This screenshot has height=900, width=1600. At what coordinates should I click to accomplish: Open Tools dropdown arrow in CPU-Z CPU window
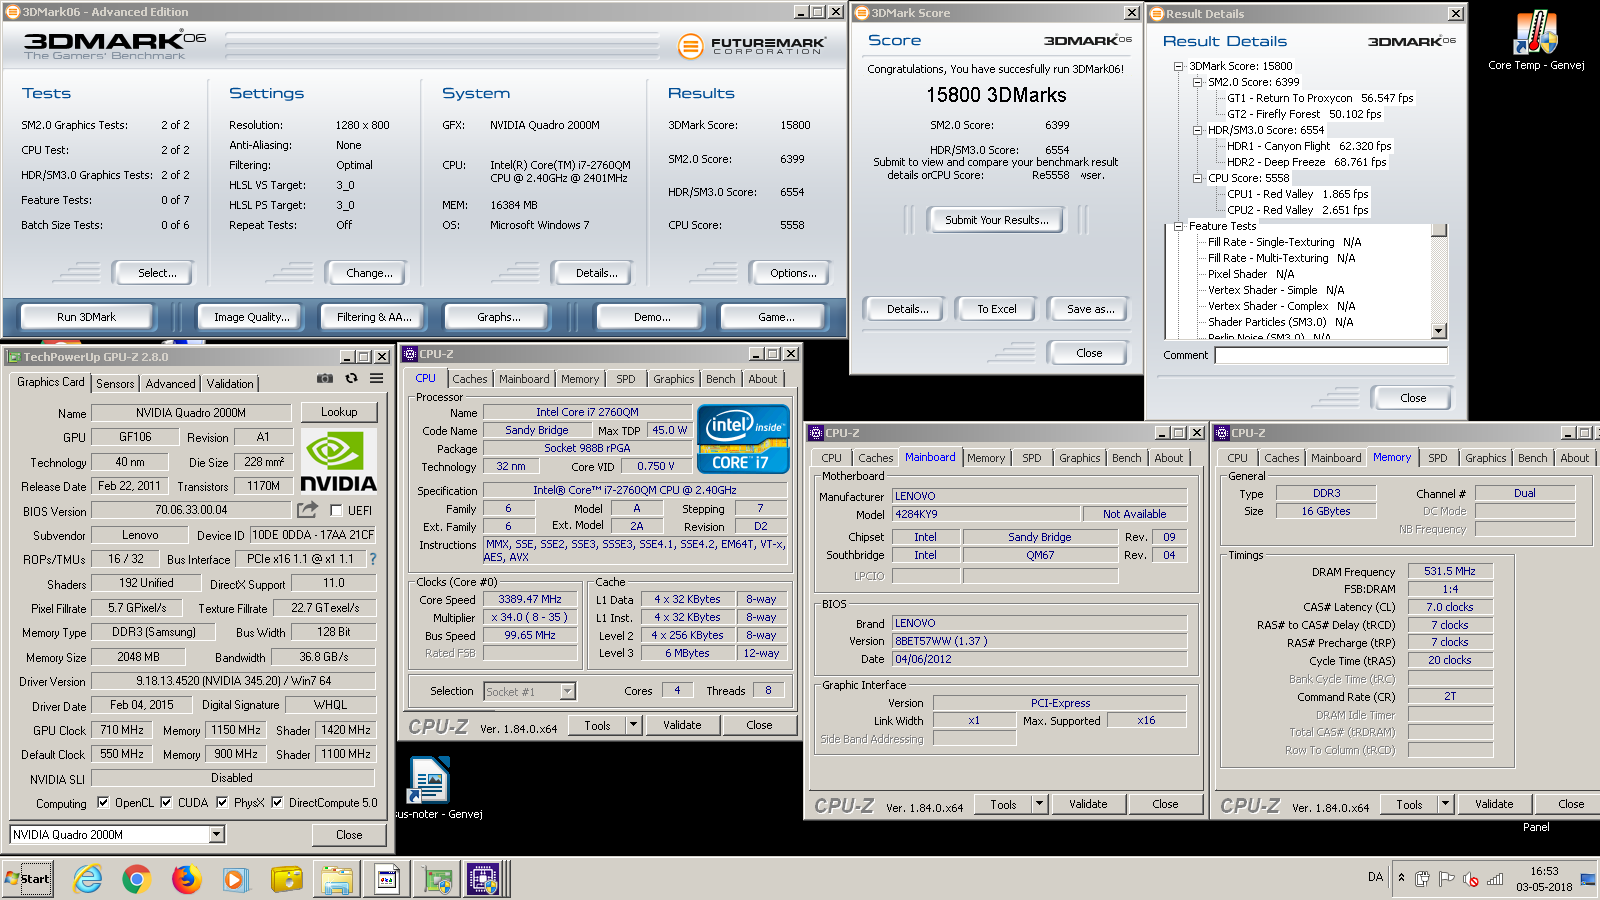pyautogui.click(x=633, y=725)
